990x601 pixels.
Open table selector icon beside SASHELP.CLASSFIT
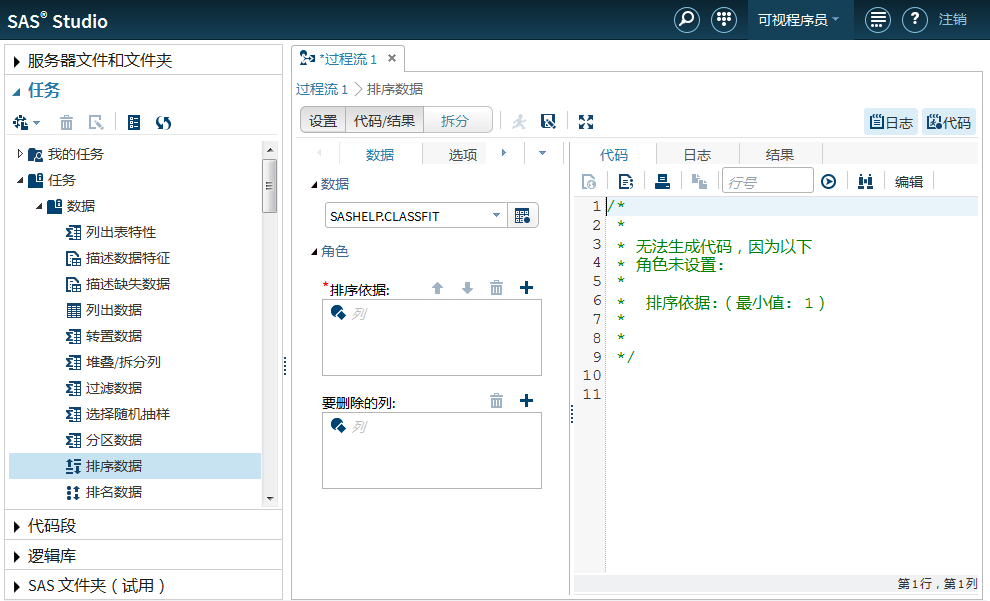tap(523, 216)
